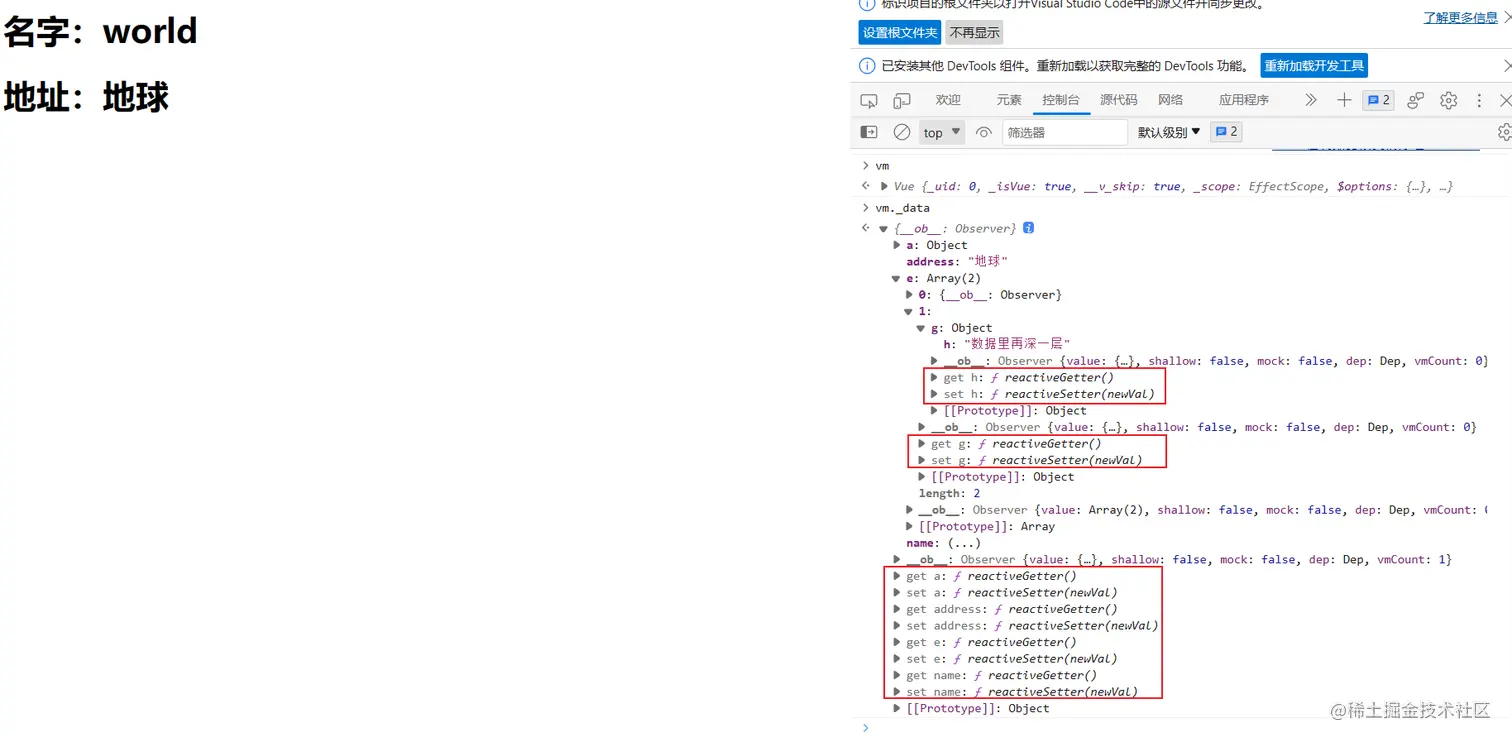
Task: Expand __ob__ Observer row with vmCount: 1
Action: coord(897,560)
